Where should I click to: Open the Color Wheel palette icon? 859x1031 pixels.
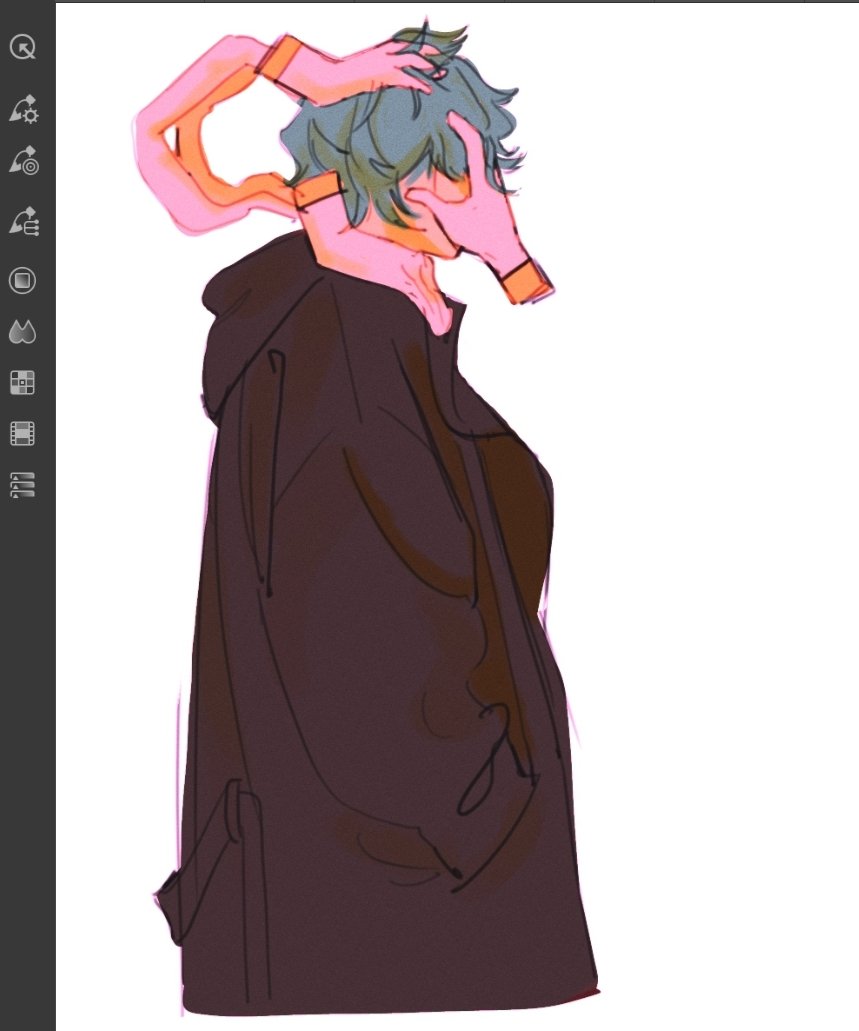click(22, 281)
